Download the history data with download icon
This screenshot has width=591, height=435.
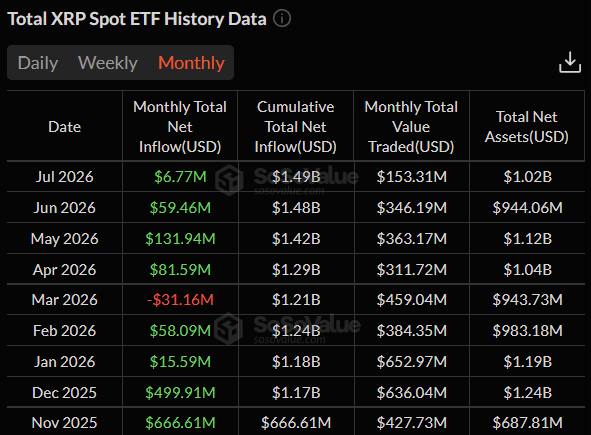pyautogui.click(x=570, y=62)
